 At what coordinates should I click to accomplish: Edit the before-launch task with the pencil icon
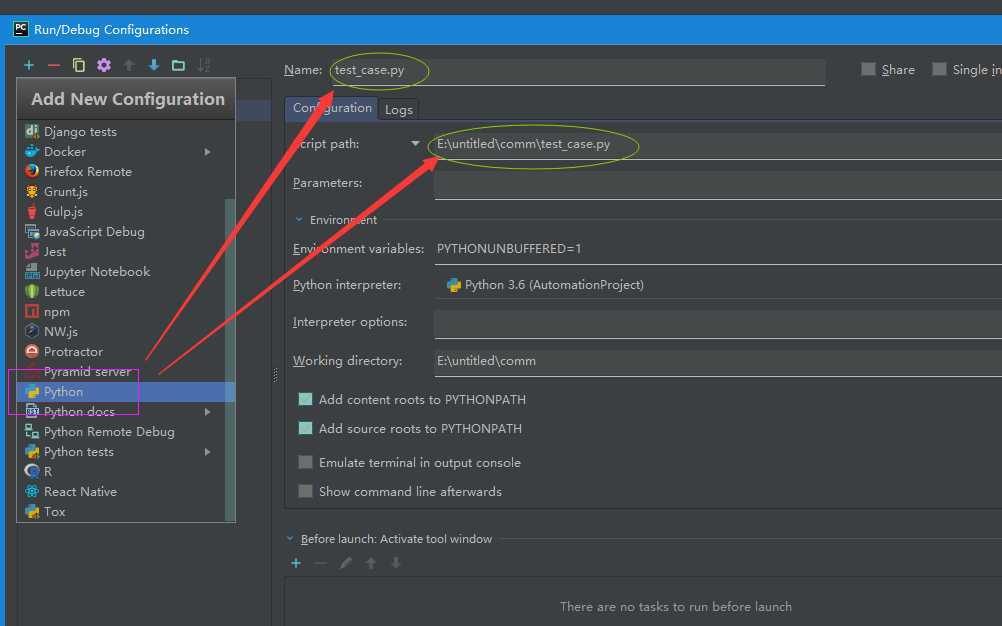346,563
